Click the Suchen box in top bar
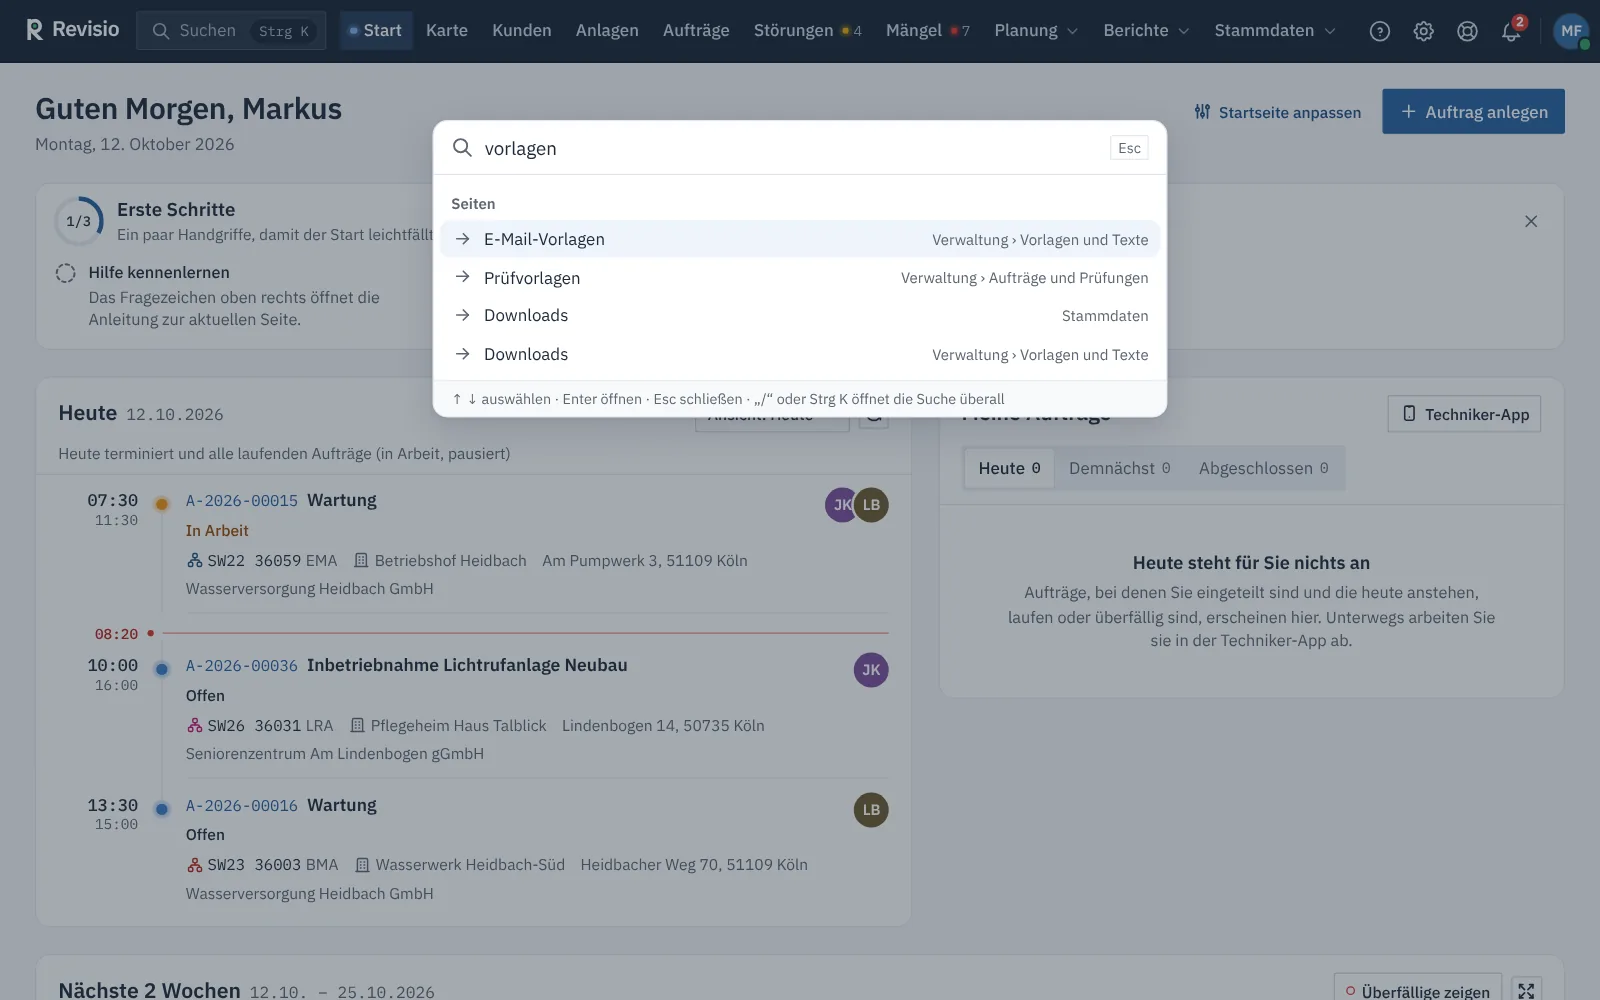This screenshot has height=1000, width=1600. (x=231, y=31)
